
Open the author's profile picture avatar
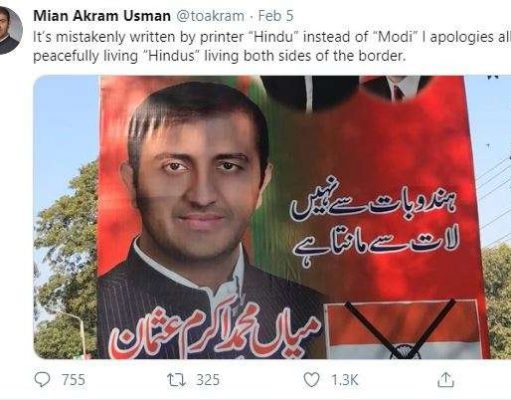click(x=9, y=30)
